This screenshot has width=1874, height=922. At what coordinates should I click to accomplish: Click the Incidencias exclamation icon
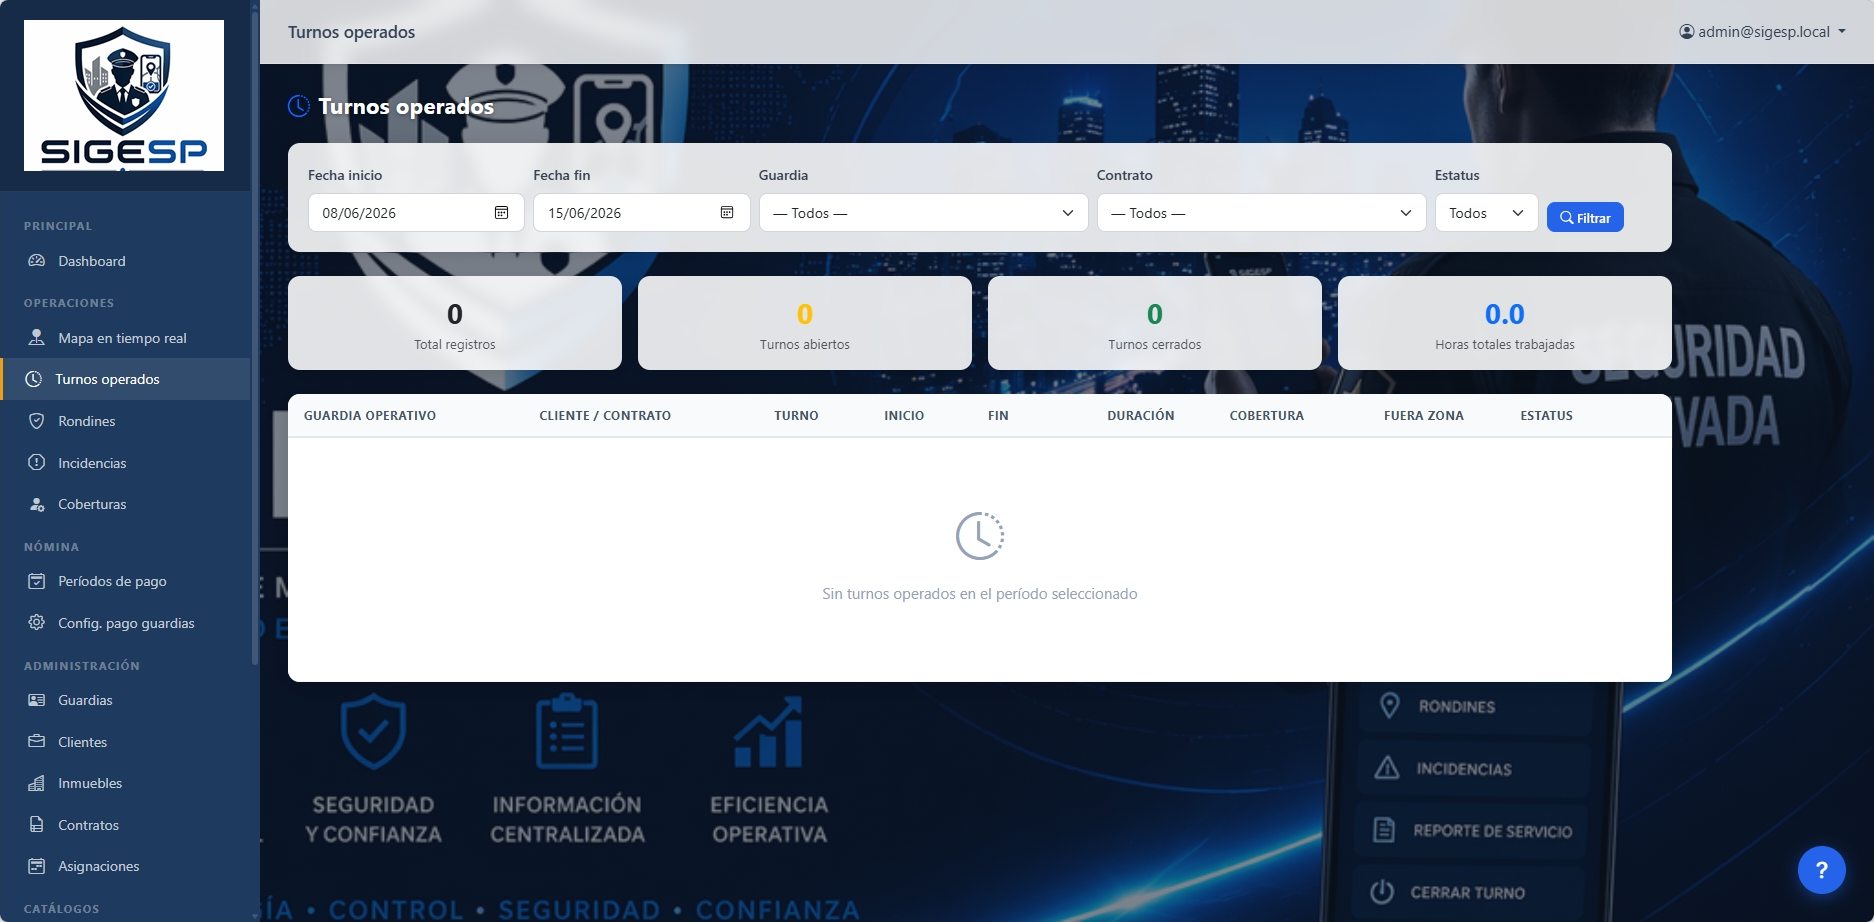click(x=37, y=463)
